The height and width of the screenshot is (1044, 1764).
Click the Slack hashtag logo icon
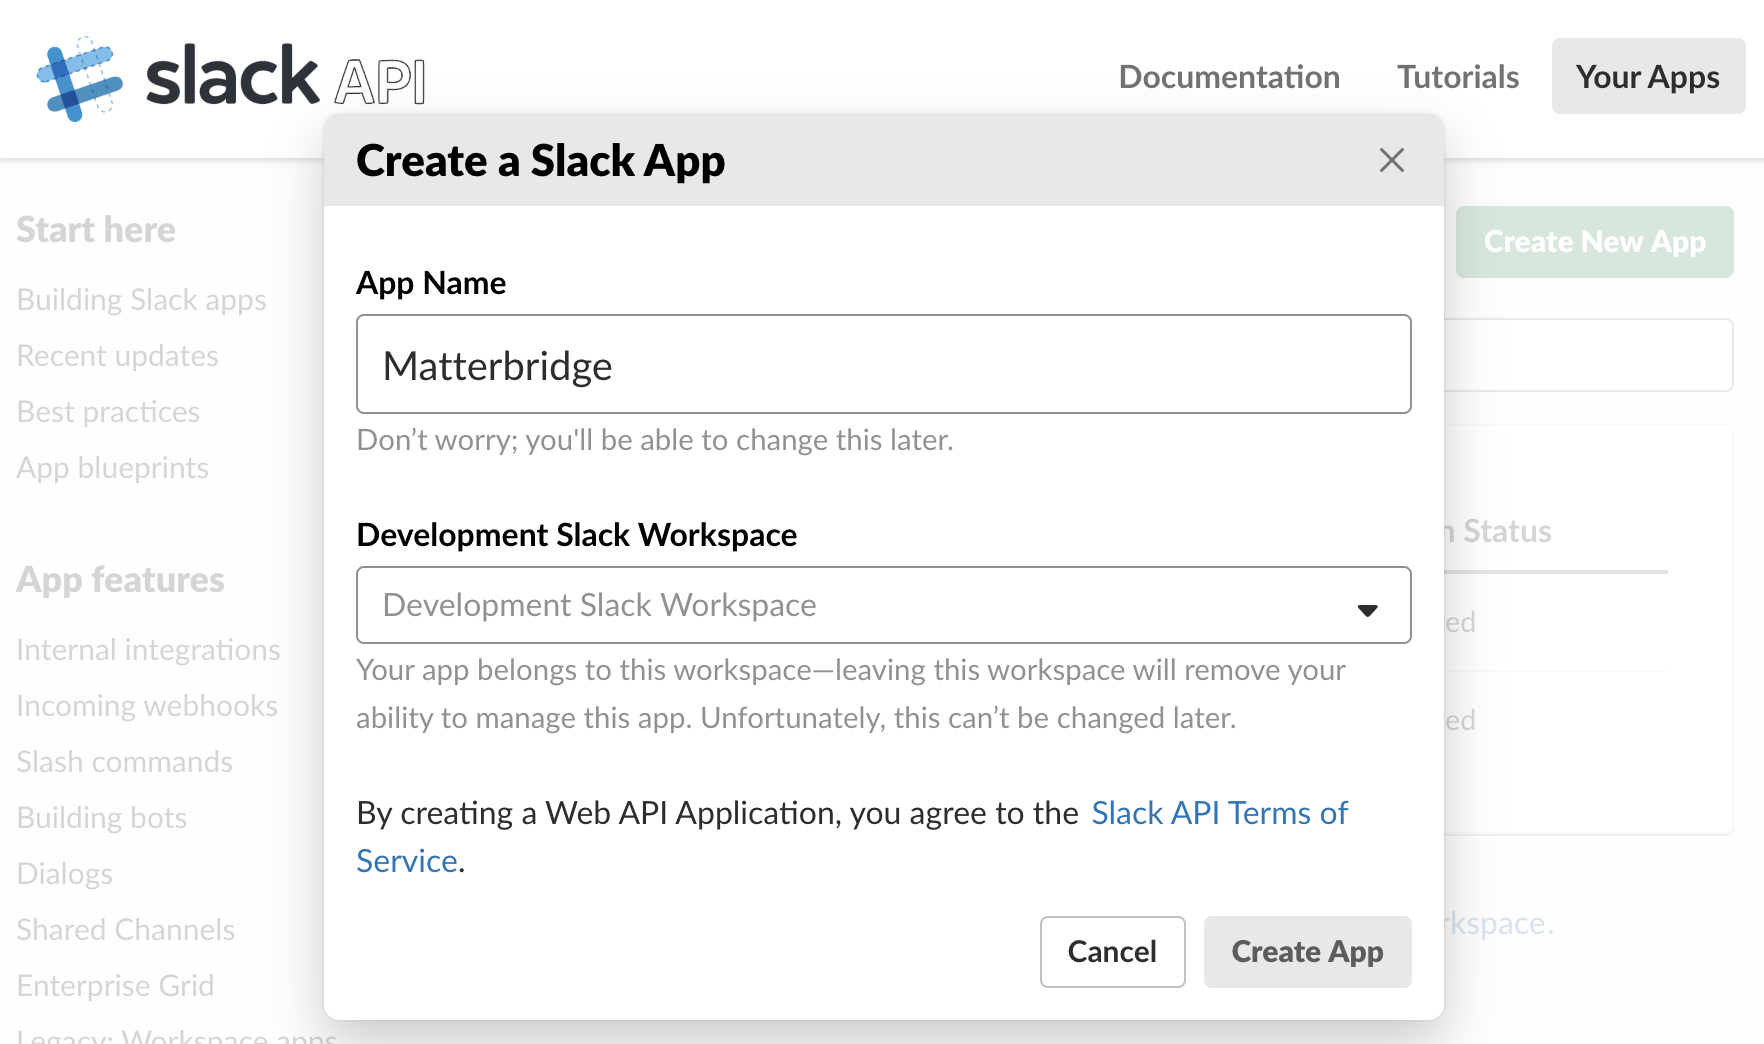point(79,79)
